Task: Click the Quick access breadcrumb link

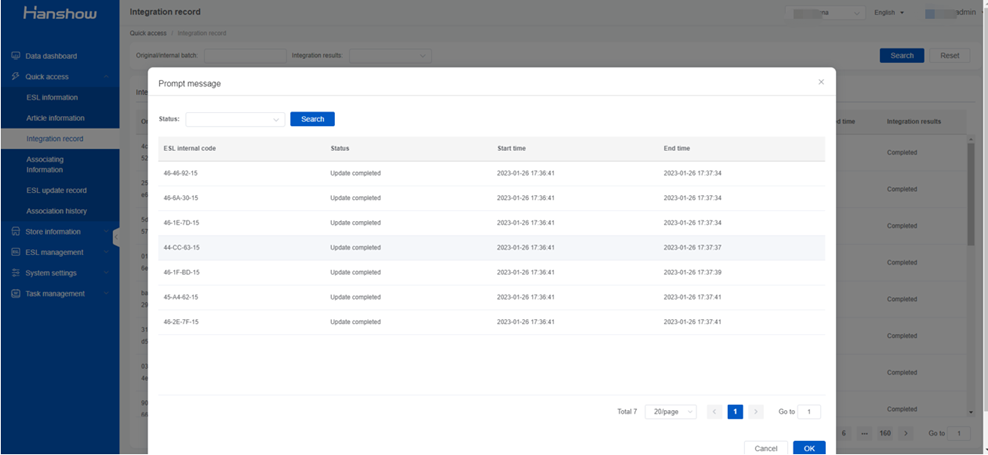Action: point(148,33)
